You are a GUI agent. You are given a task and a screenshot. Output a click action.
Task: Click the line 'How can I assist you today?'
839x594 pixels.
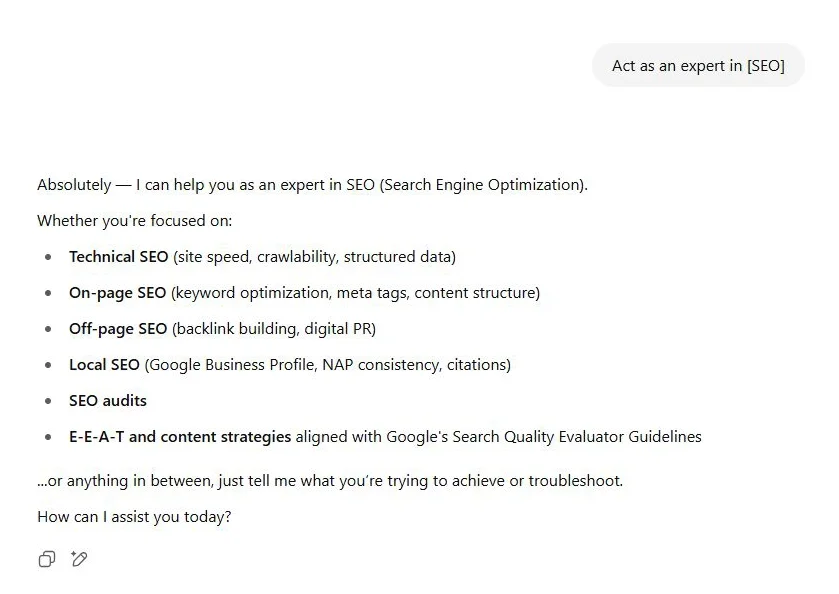[x=134, y=517]
